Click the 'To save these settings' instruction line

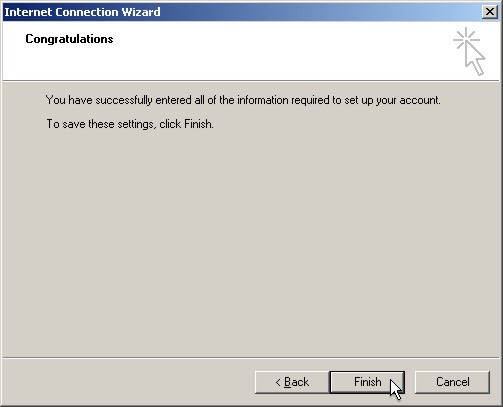(x=130, y=124)
